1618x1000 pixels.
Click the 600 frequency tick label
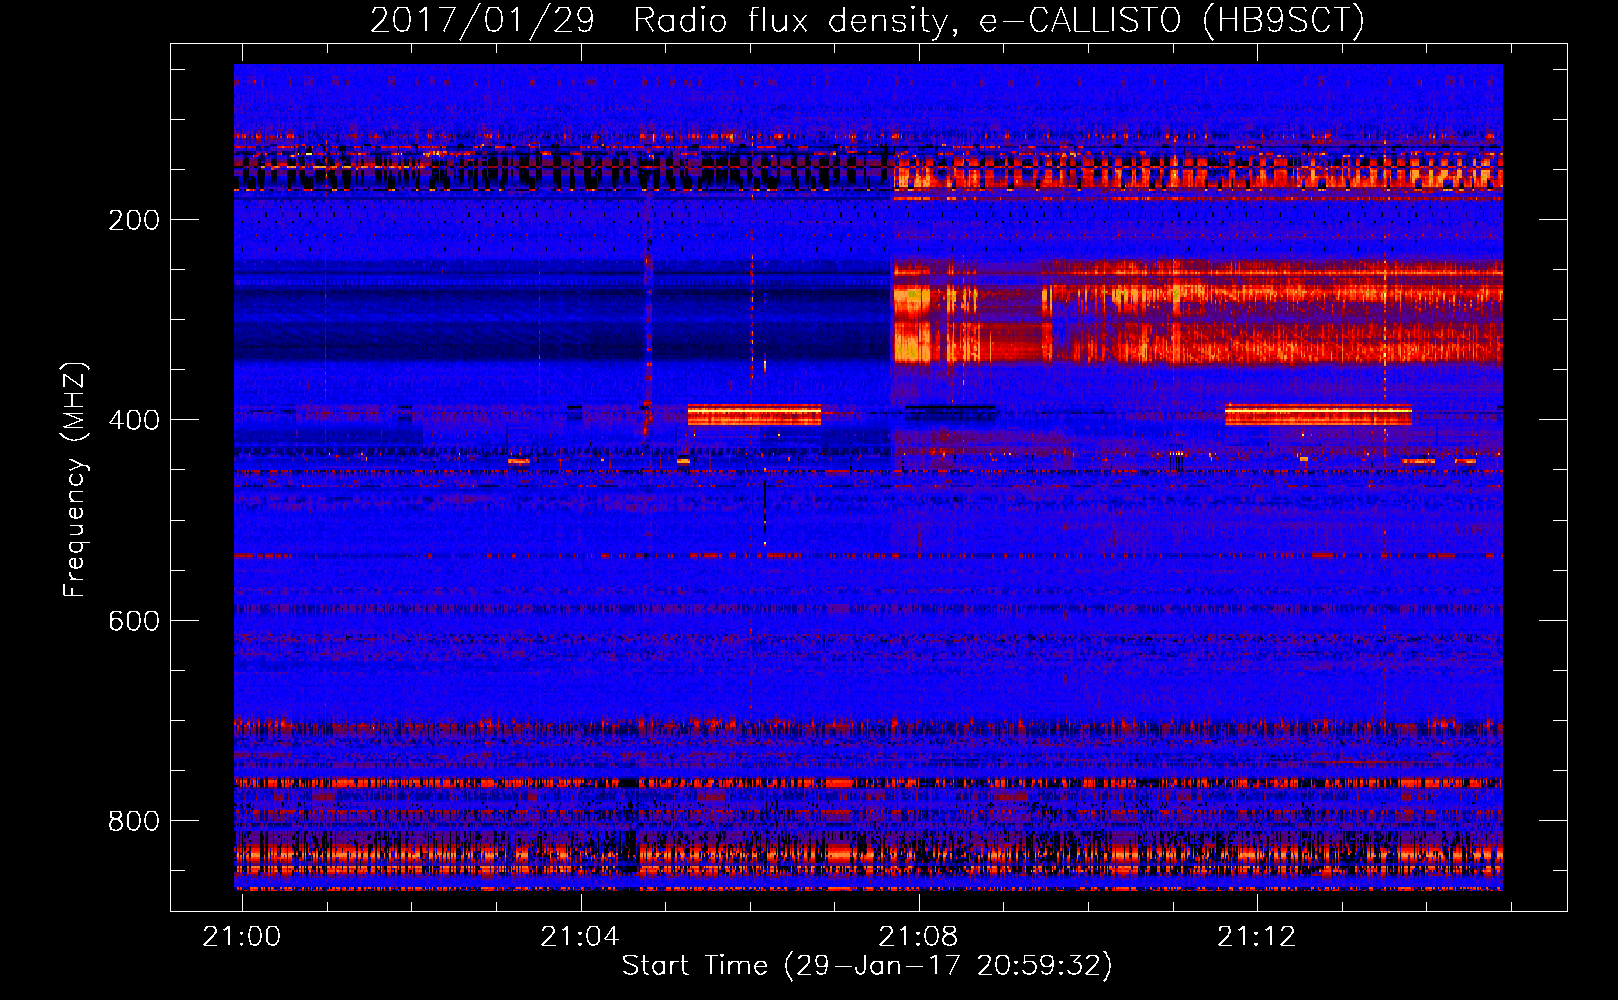[134, 621]
